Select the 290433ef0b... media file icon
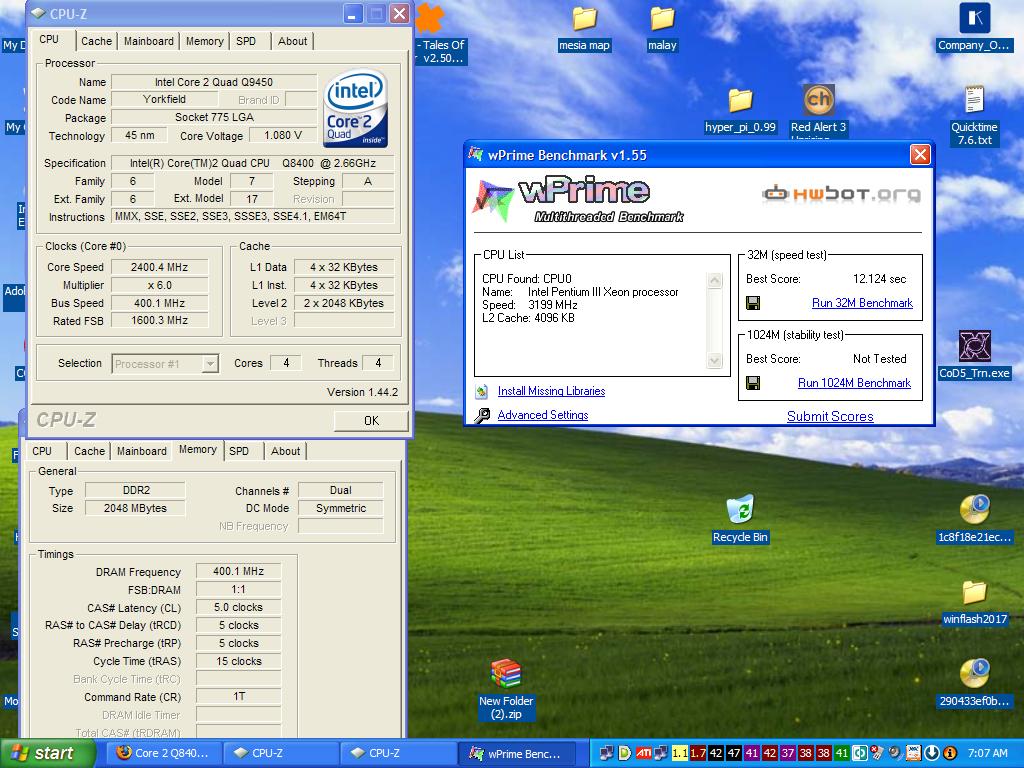The width and height of the screenshot is (1024, 768). 974,674
